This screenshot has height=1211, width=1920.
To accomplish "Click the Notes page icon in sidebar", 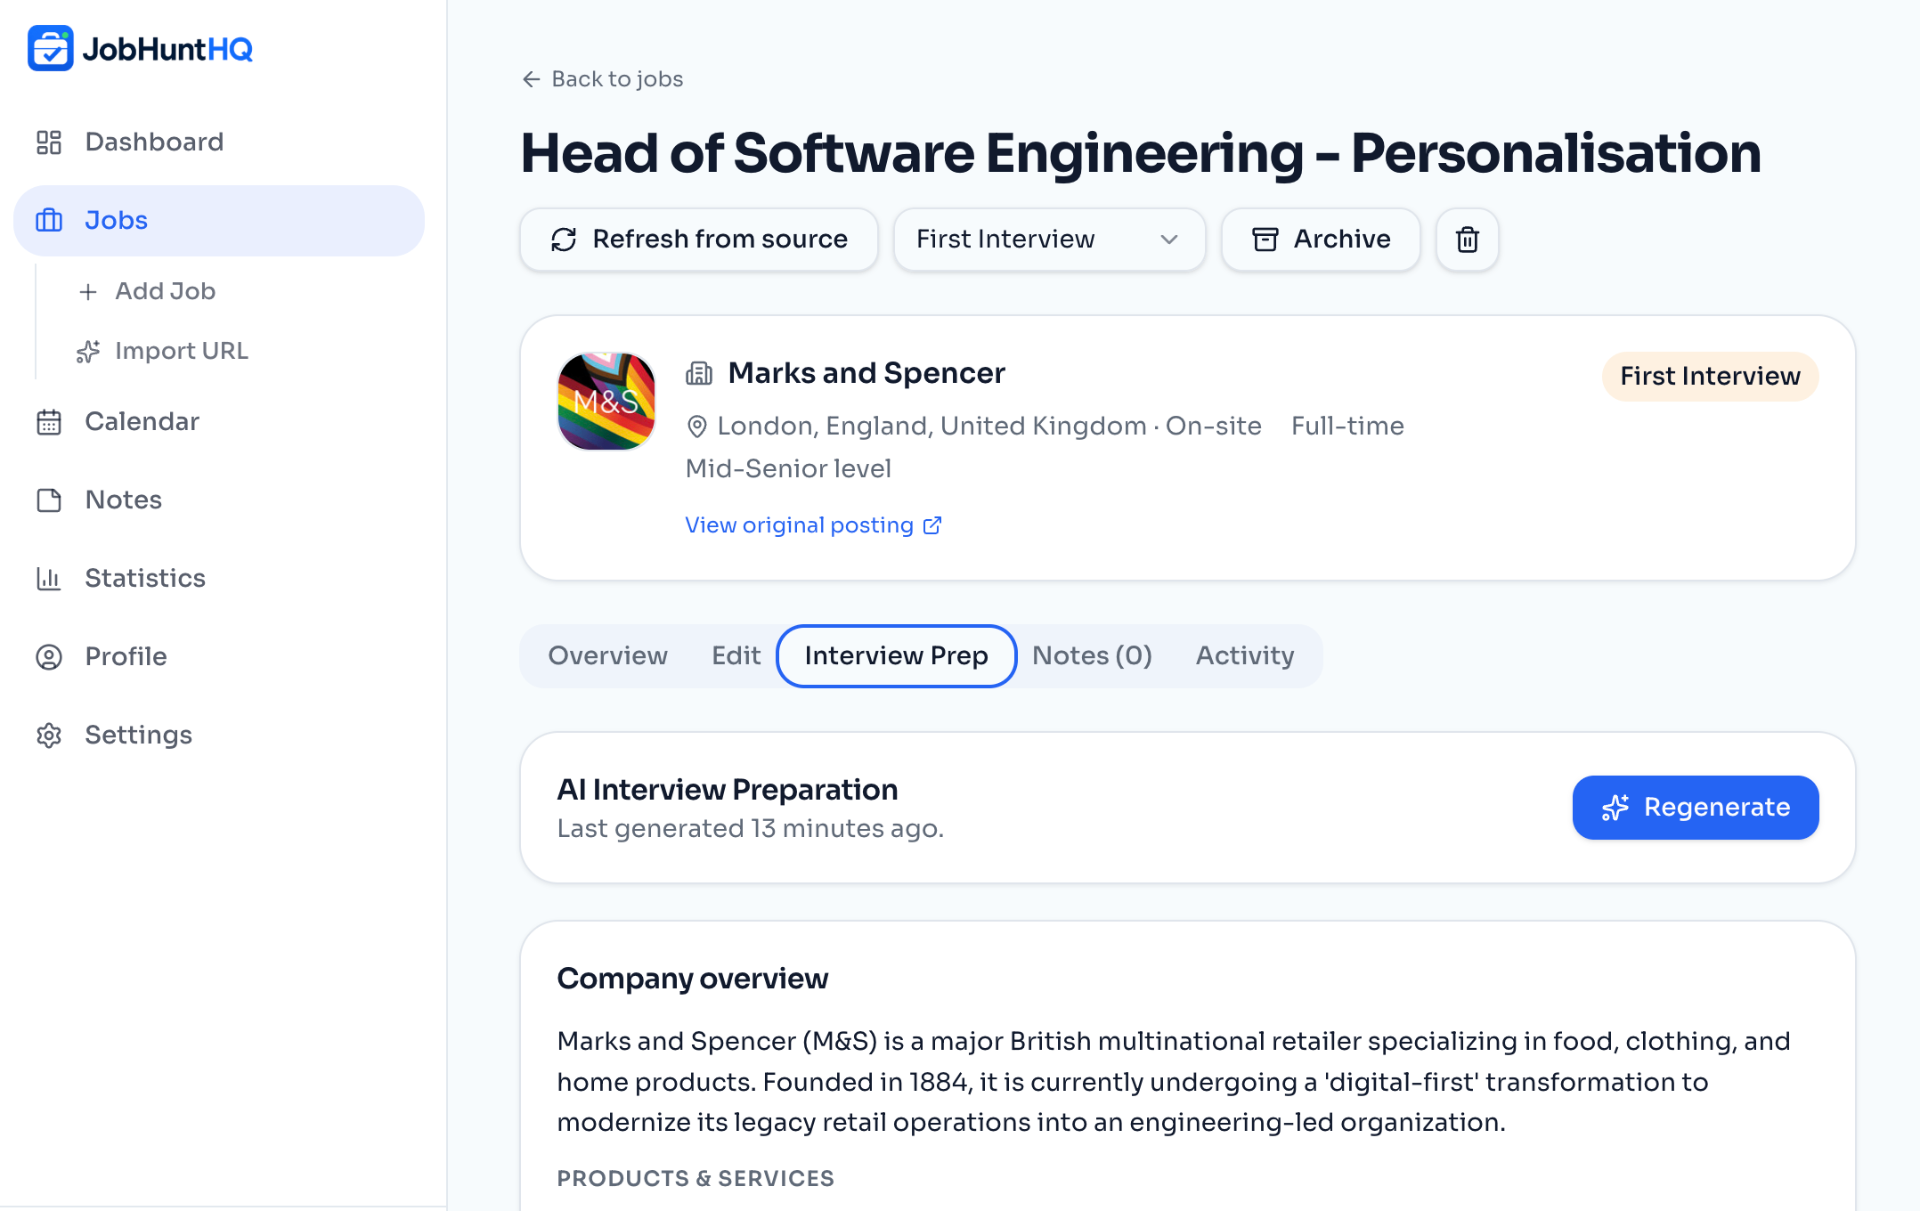I will click(x=49, y=500).
